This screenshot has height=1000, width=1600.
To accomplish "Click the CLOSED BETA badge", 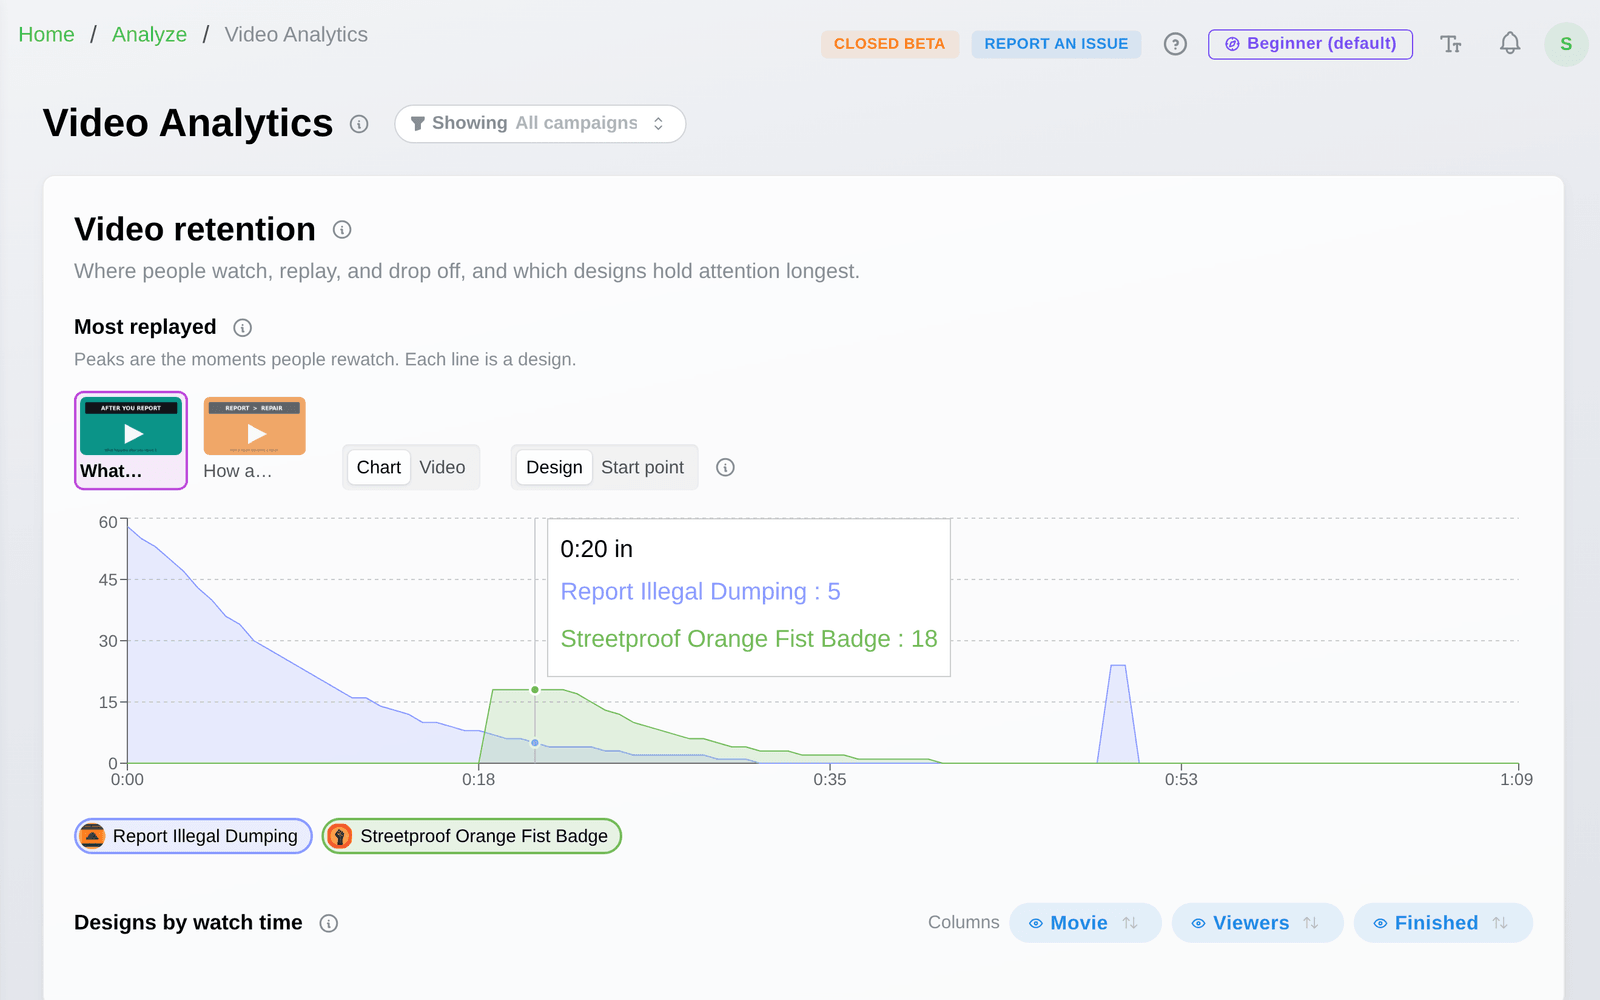I will click(x=890, y=44).
